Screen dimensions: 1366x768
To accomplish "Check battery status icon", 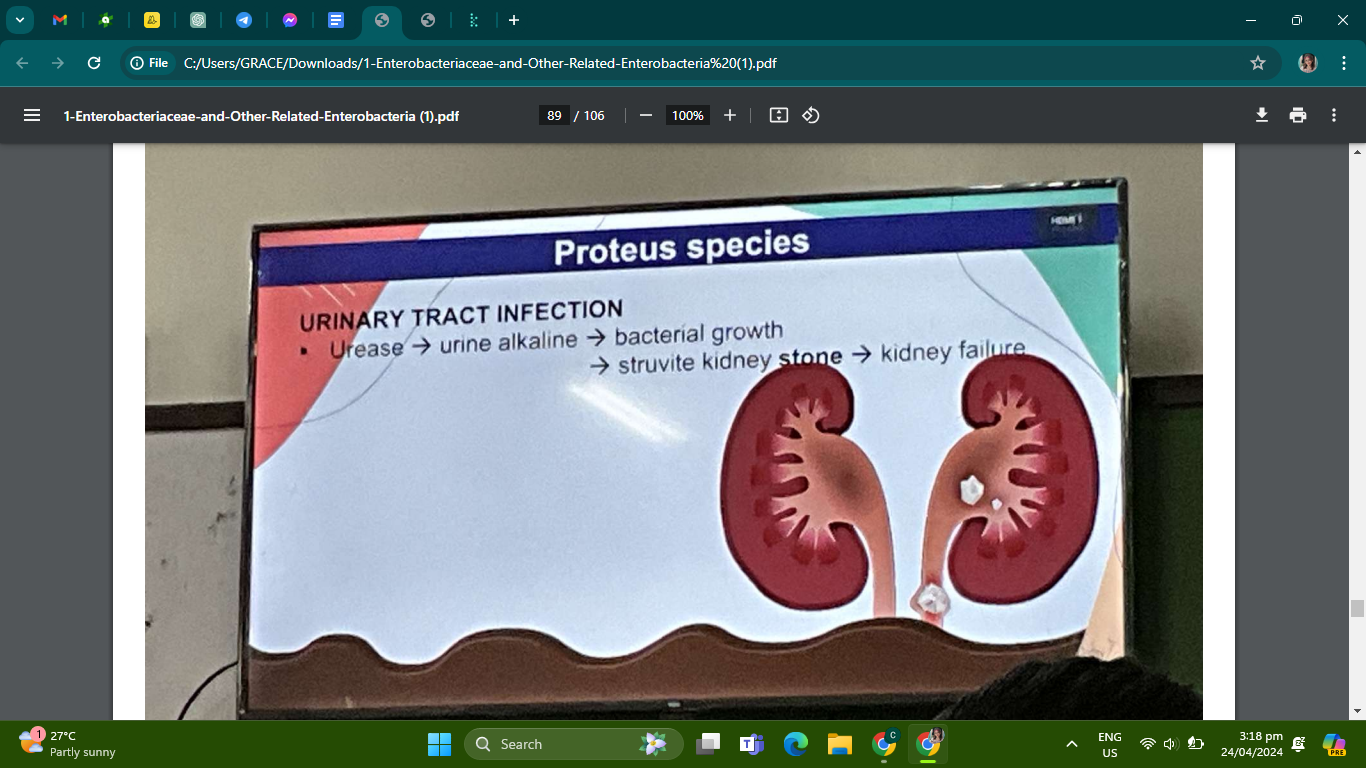I will 1195,744.
